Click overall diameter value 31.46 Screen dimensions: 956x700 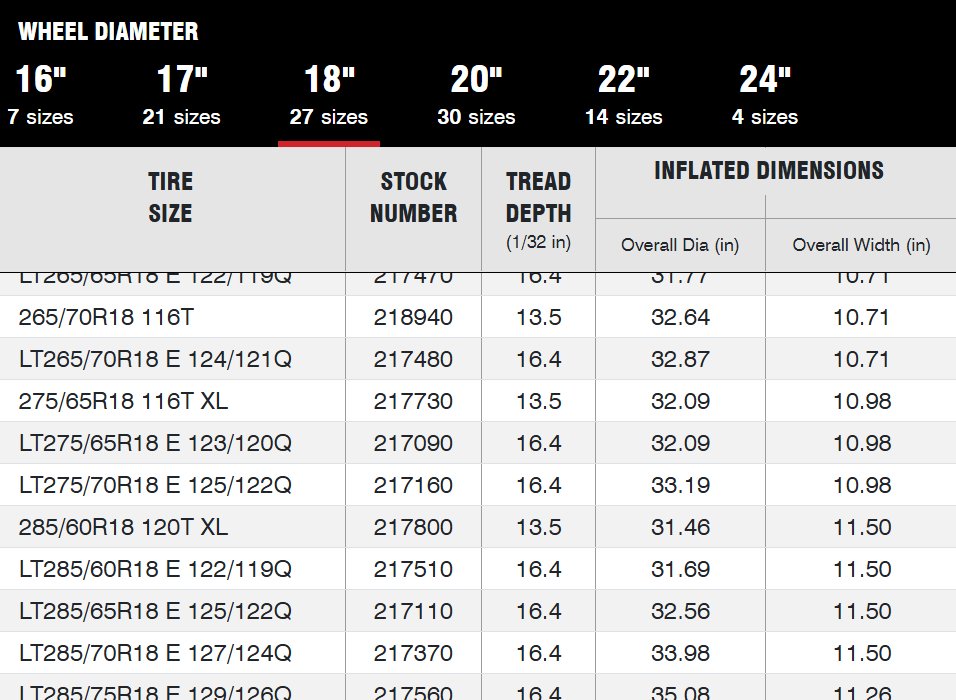click(x=680, y=527)
